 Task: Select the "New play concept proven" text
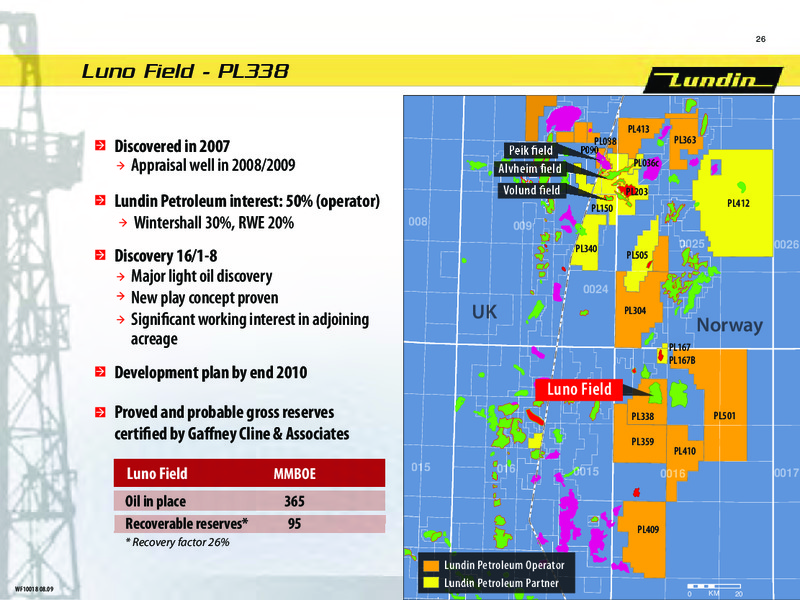click(x=205, y=297)
